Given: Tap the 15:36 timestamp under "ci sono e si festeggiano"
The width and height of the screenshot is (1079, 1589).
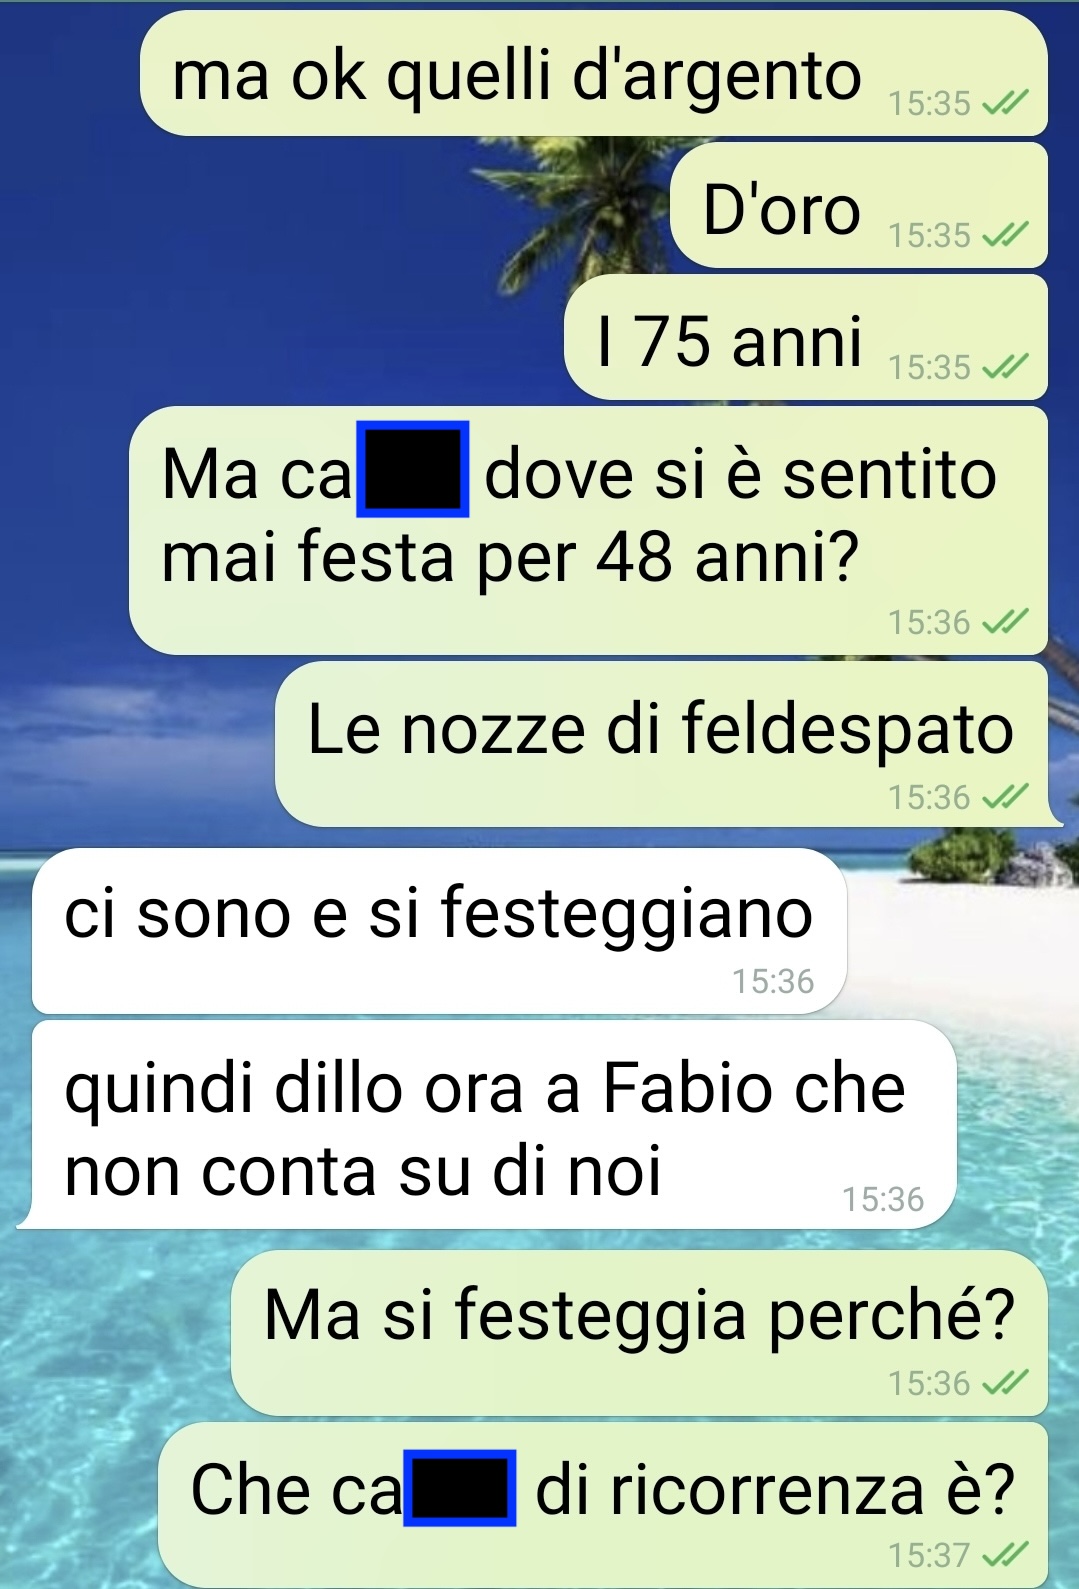Looking at the screenshot, I should (x=773, y=981).
